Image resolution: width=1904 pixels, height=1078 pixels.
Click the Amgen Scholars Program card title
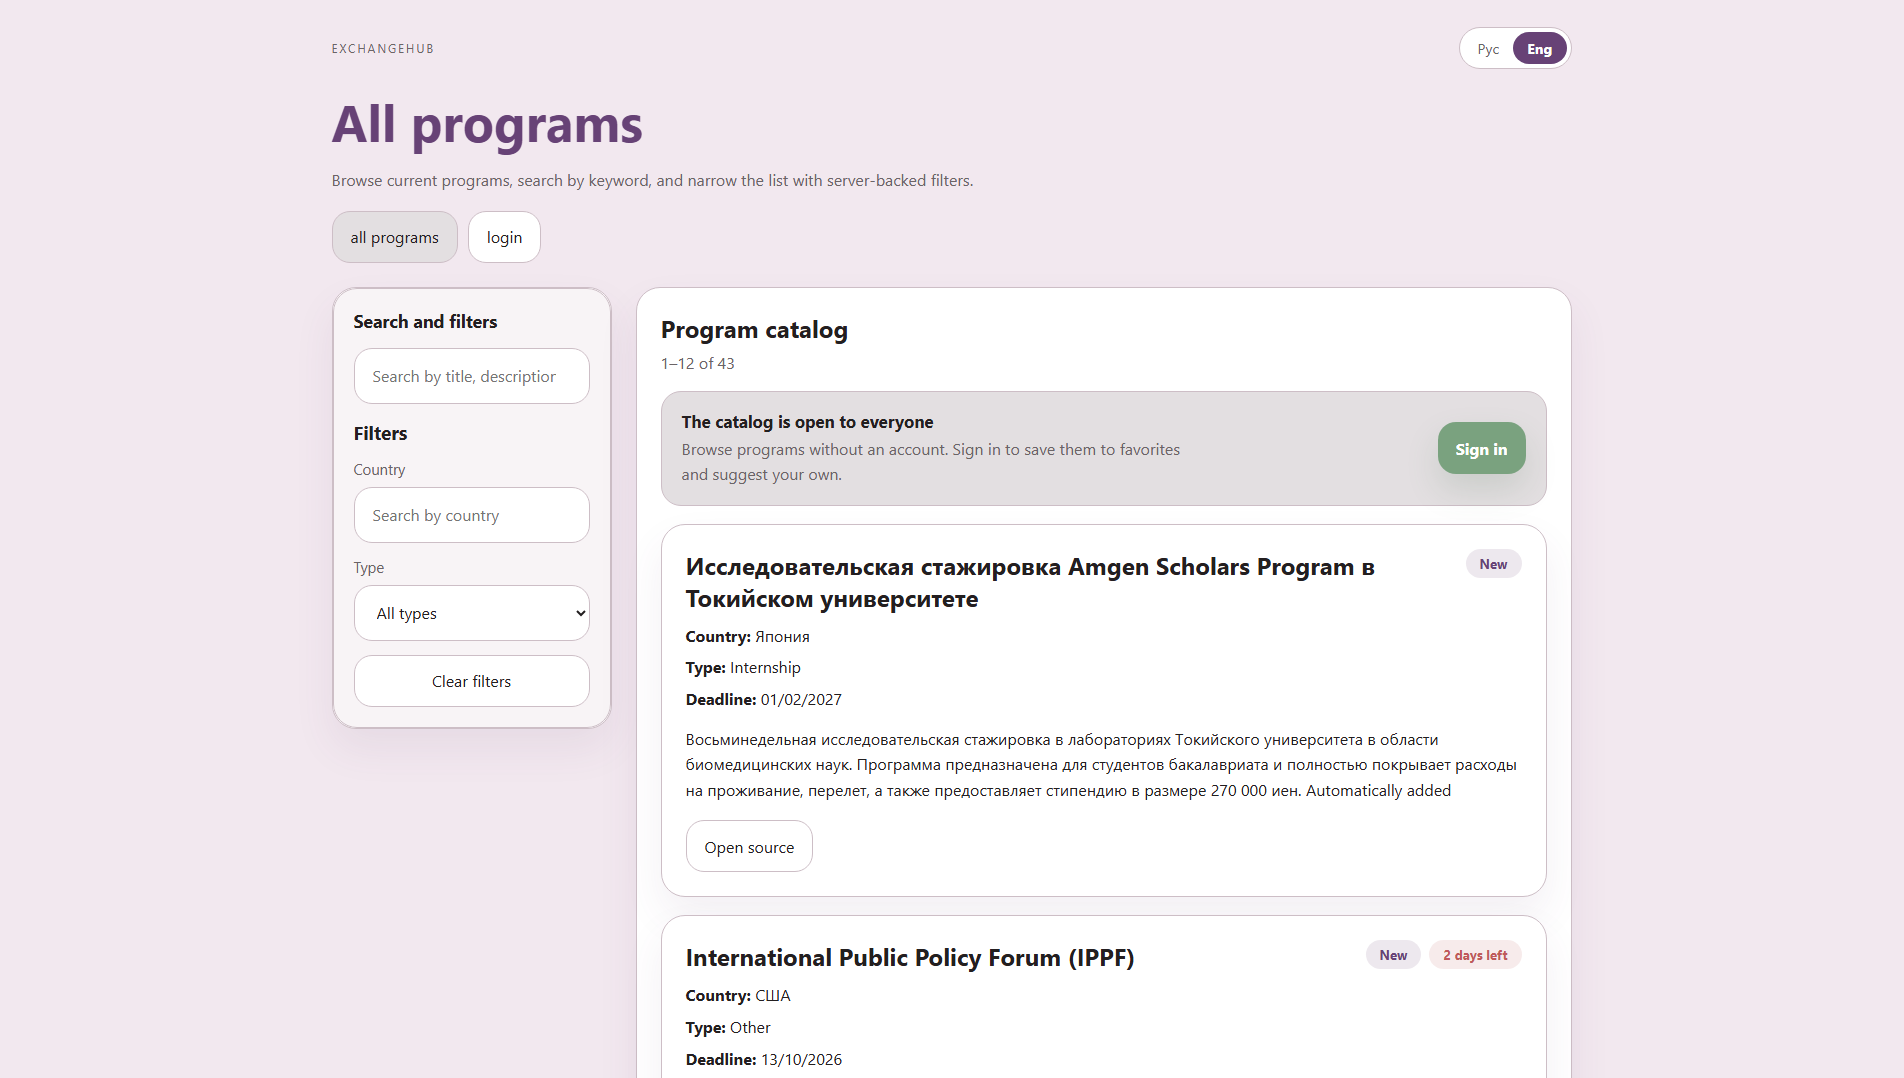1030,582
